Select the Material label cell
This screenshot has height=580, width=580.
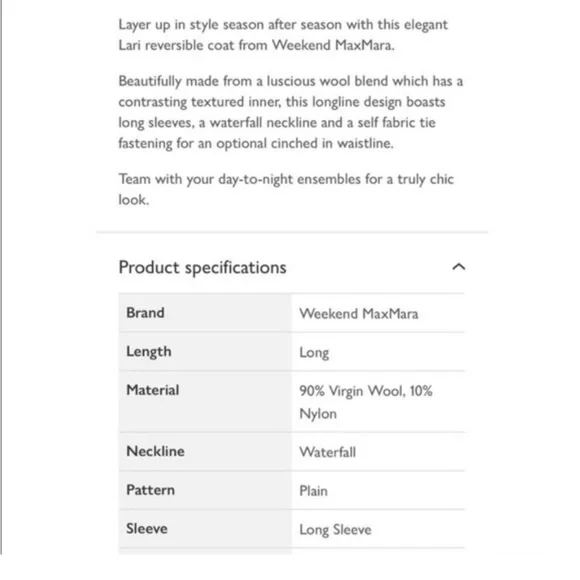[x=205, y=402]
